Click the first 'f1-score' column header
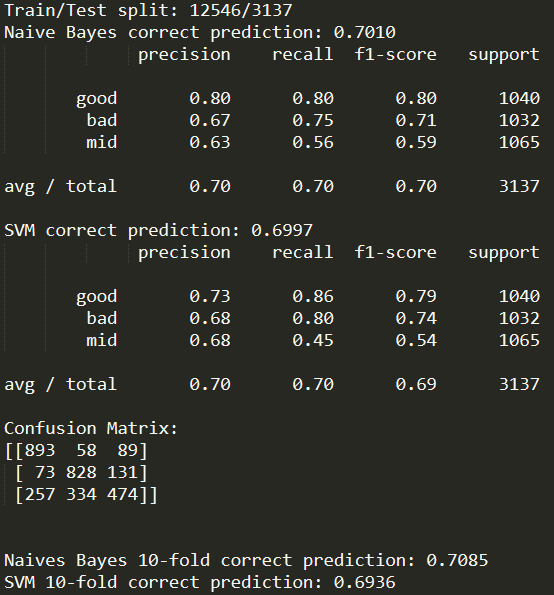 coord(396,55)
